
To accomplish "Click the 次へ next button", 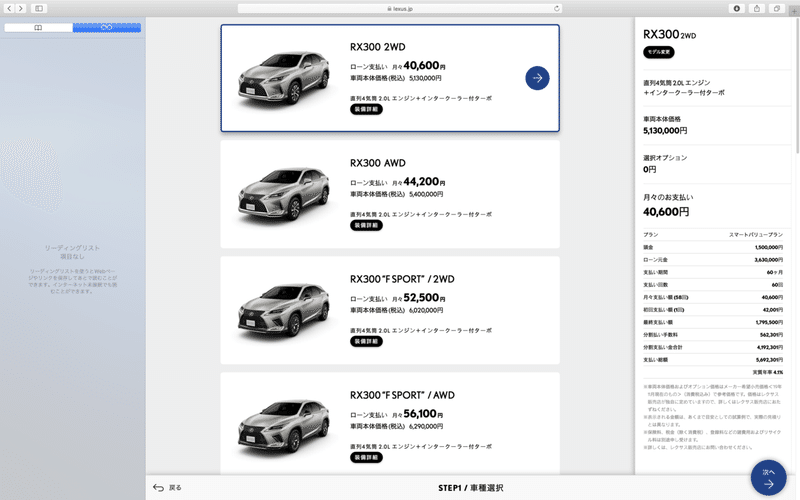I will click(768, 478).
